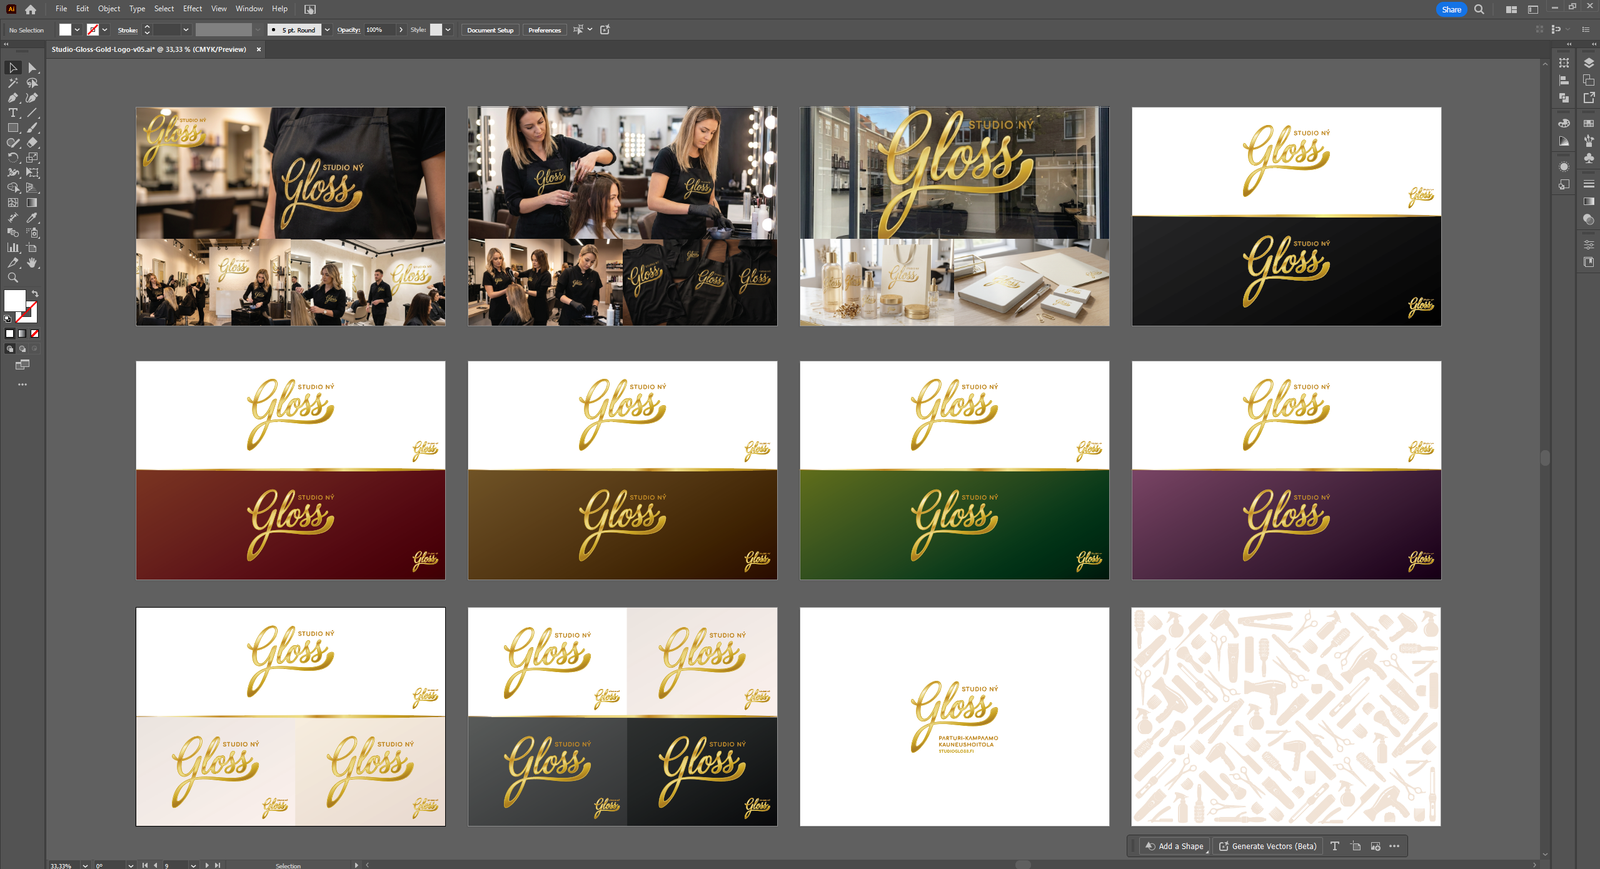
Task: Select the Magic Wand tool
Action: pos(13,83)
